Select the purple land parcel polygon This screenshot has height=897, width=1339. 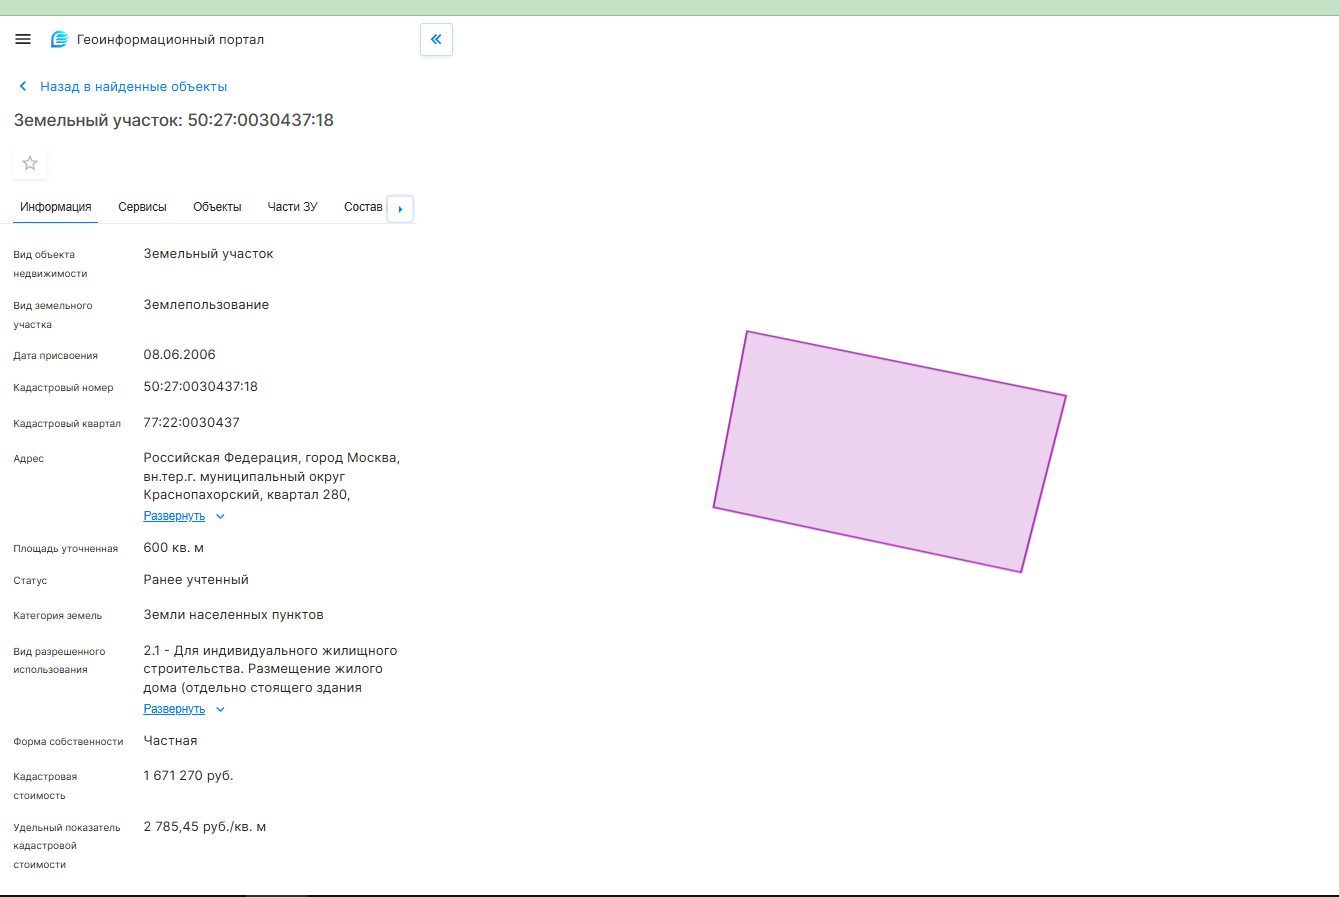(x=889, y=451)
